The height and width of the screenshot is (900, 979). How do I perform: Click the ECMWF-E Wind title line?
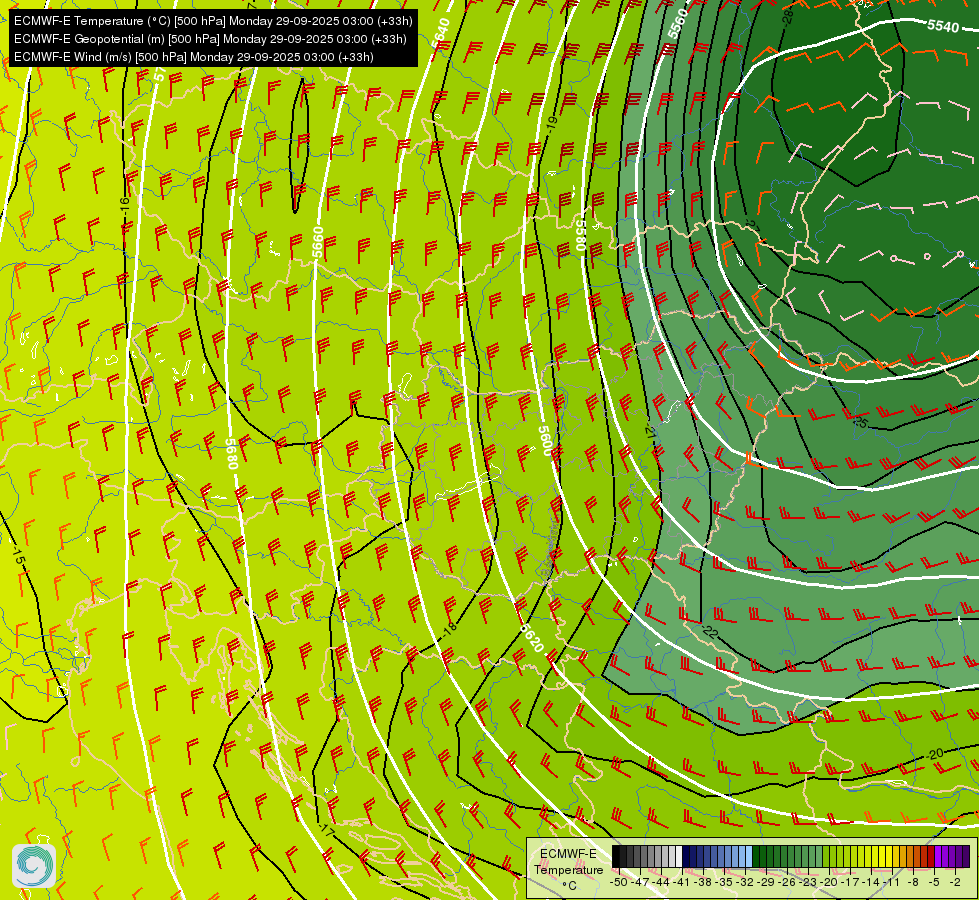point(194,57)
